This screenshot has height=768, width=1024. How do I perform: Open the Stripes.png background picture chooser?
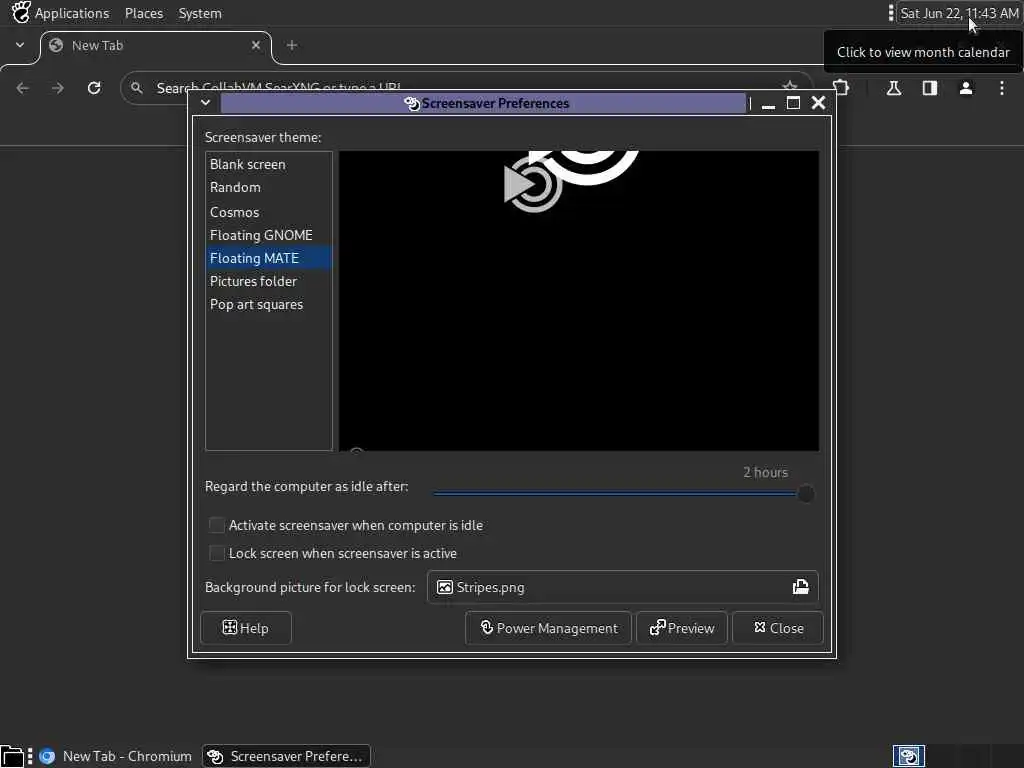click(x=622, y=587)
